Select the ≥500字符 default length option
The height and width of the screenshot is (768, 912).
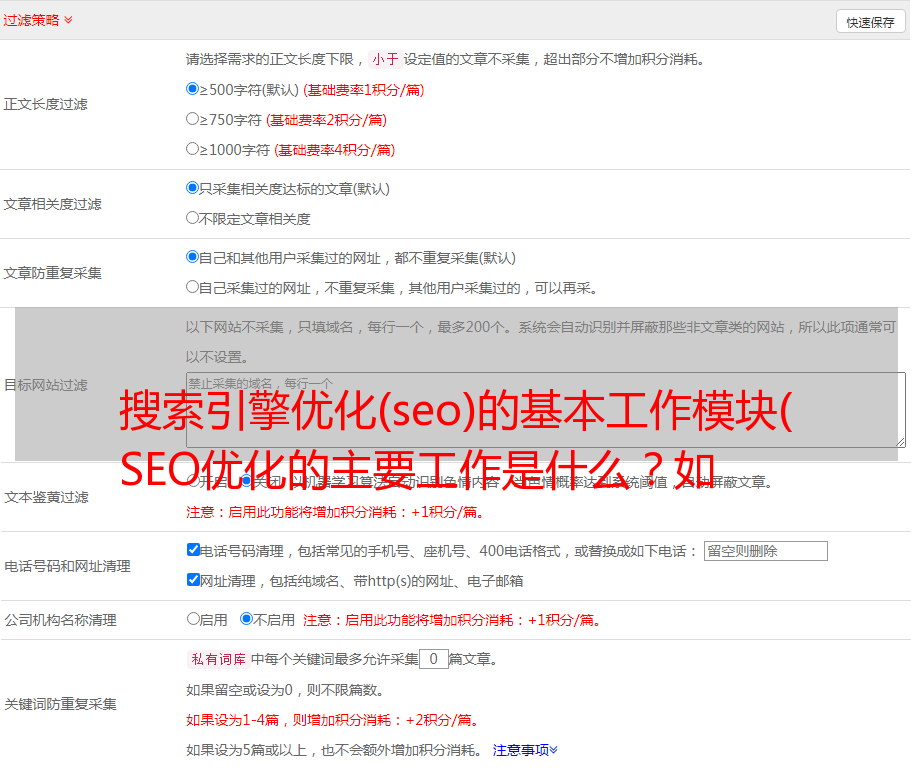(x=193, y=89)
